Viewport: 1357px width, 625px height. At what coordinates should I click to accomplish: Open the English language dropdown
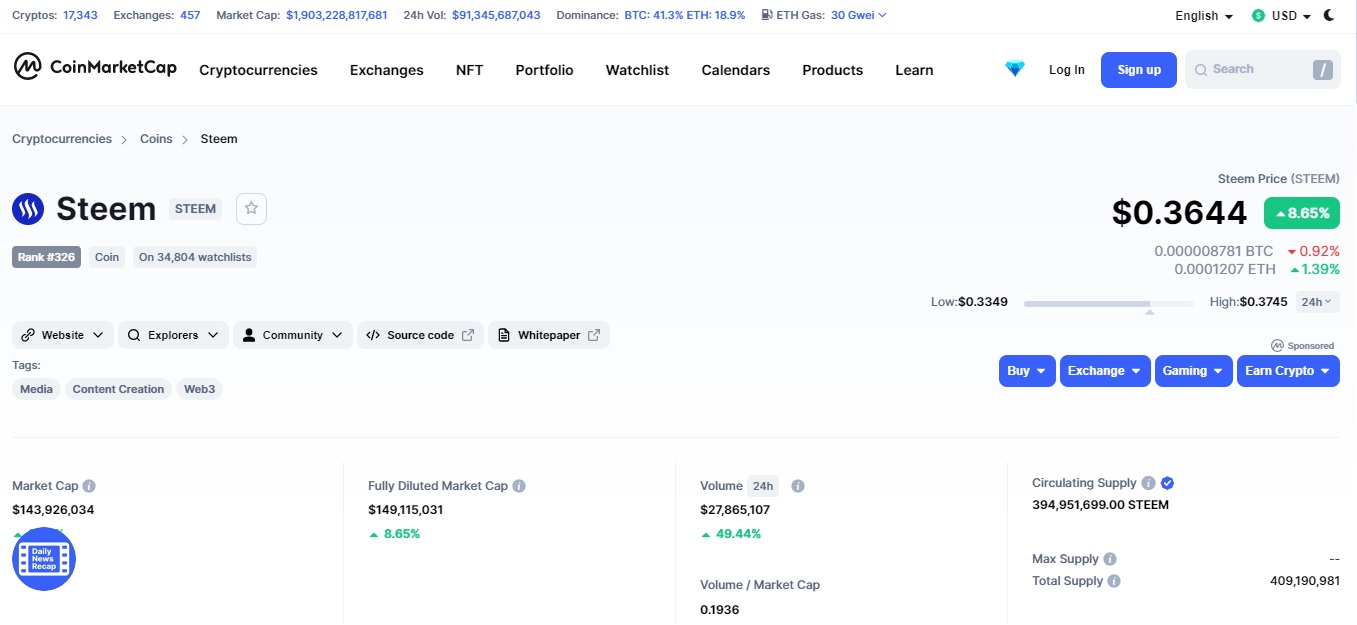point(1203,16)
